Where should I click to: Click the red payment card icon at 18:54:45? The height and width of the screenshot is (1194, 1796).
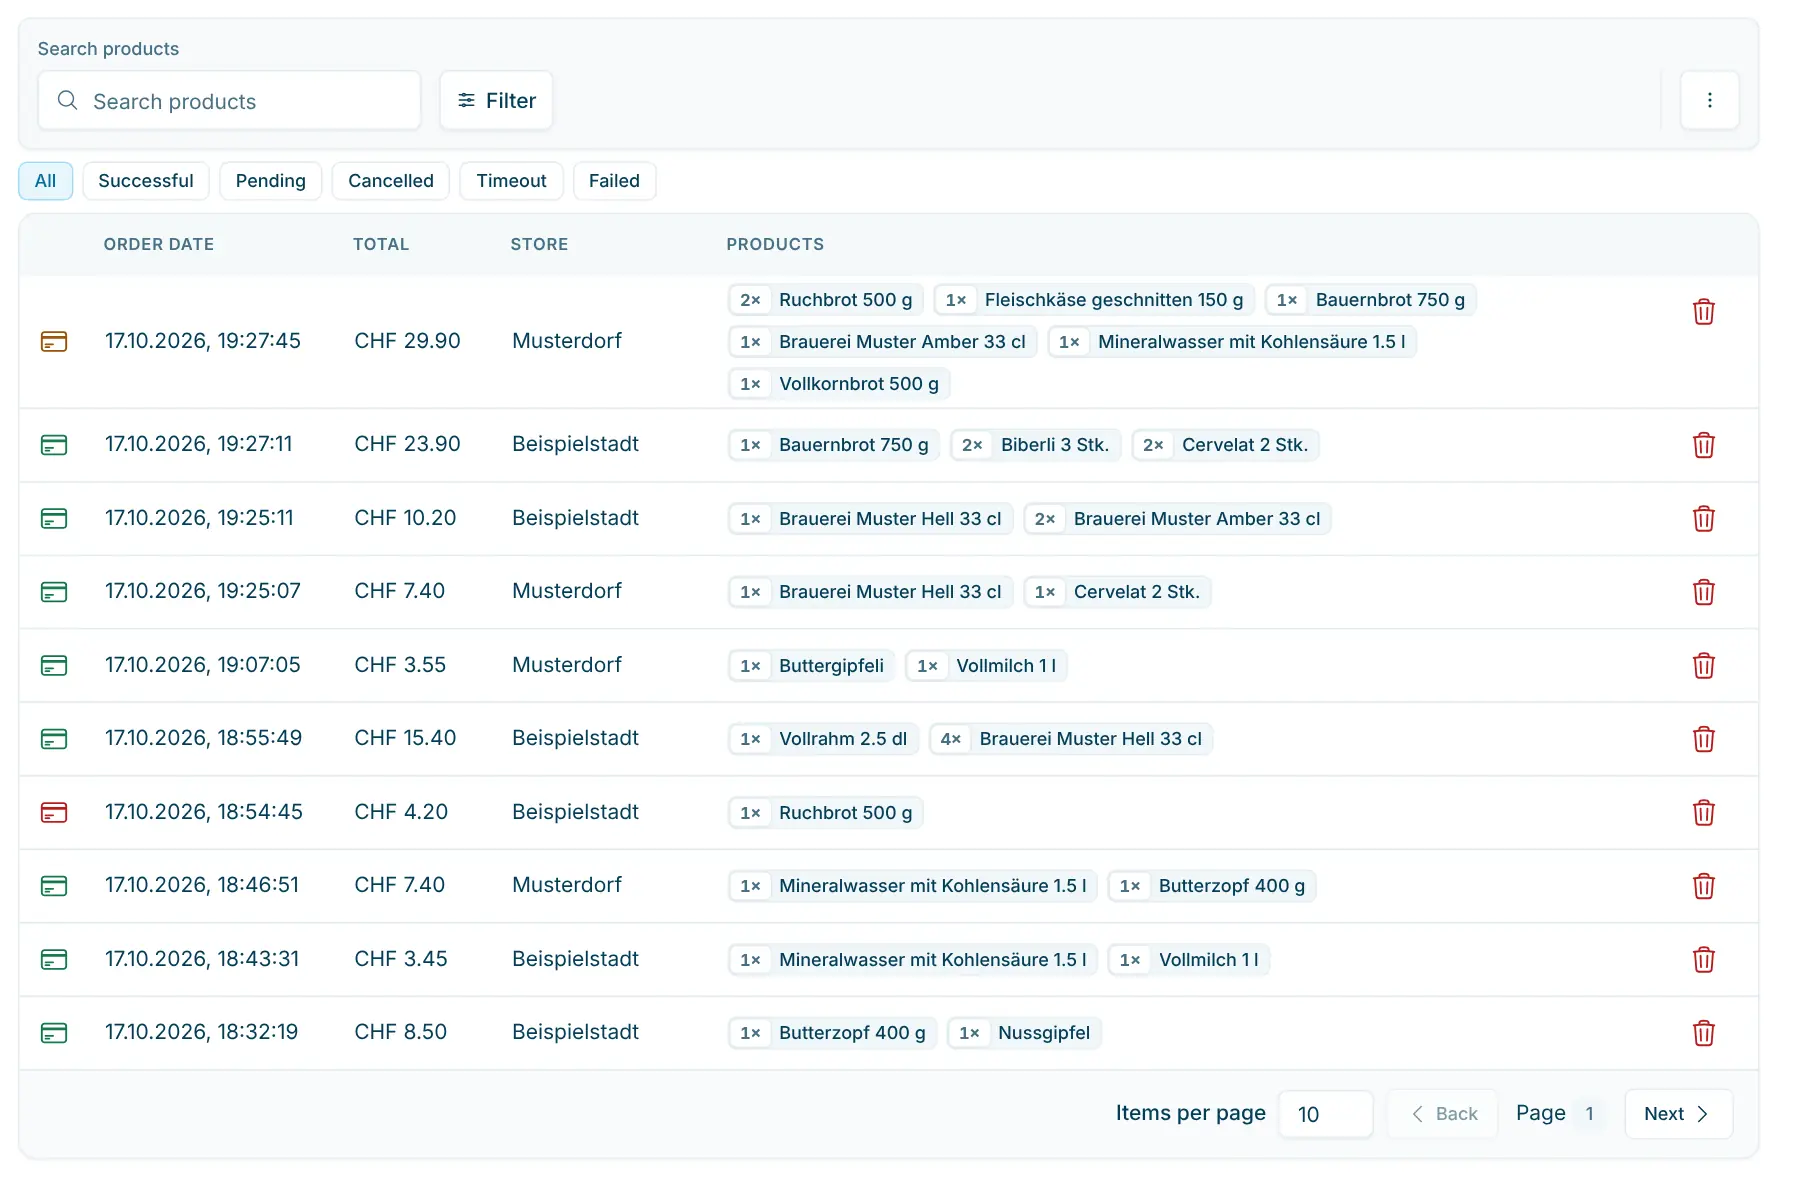[x=54, y=813]
